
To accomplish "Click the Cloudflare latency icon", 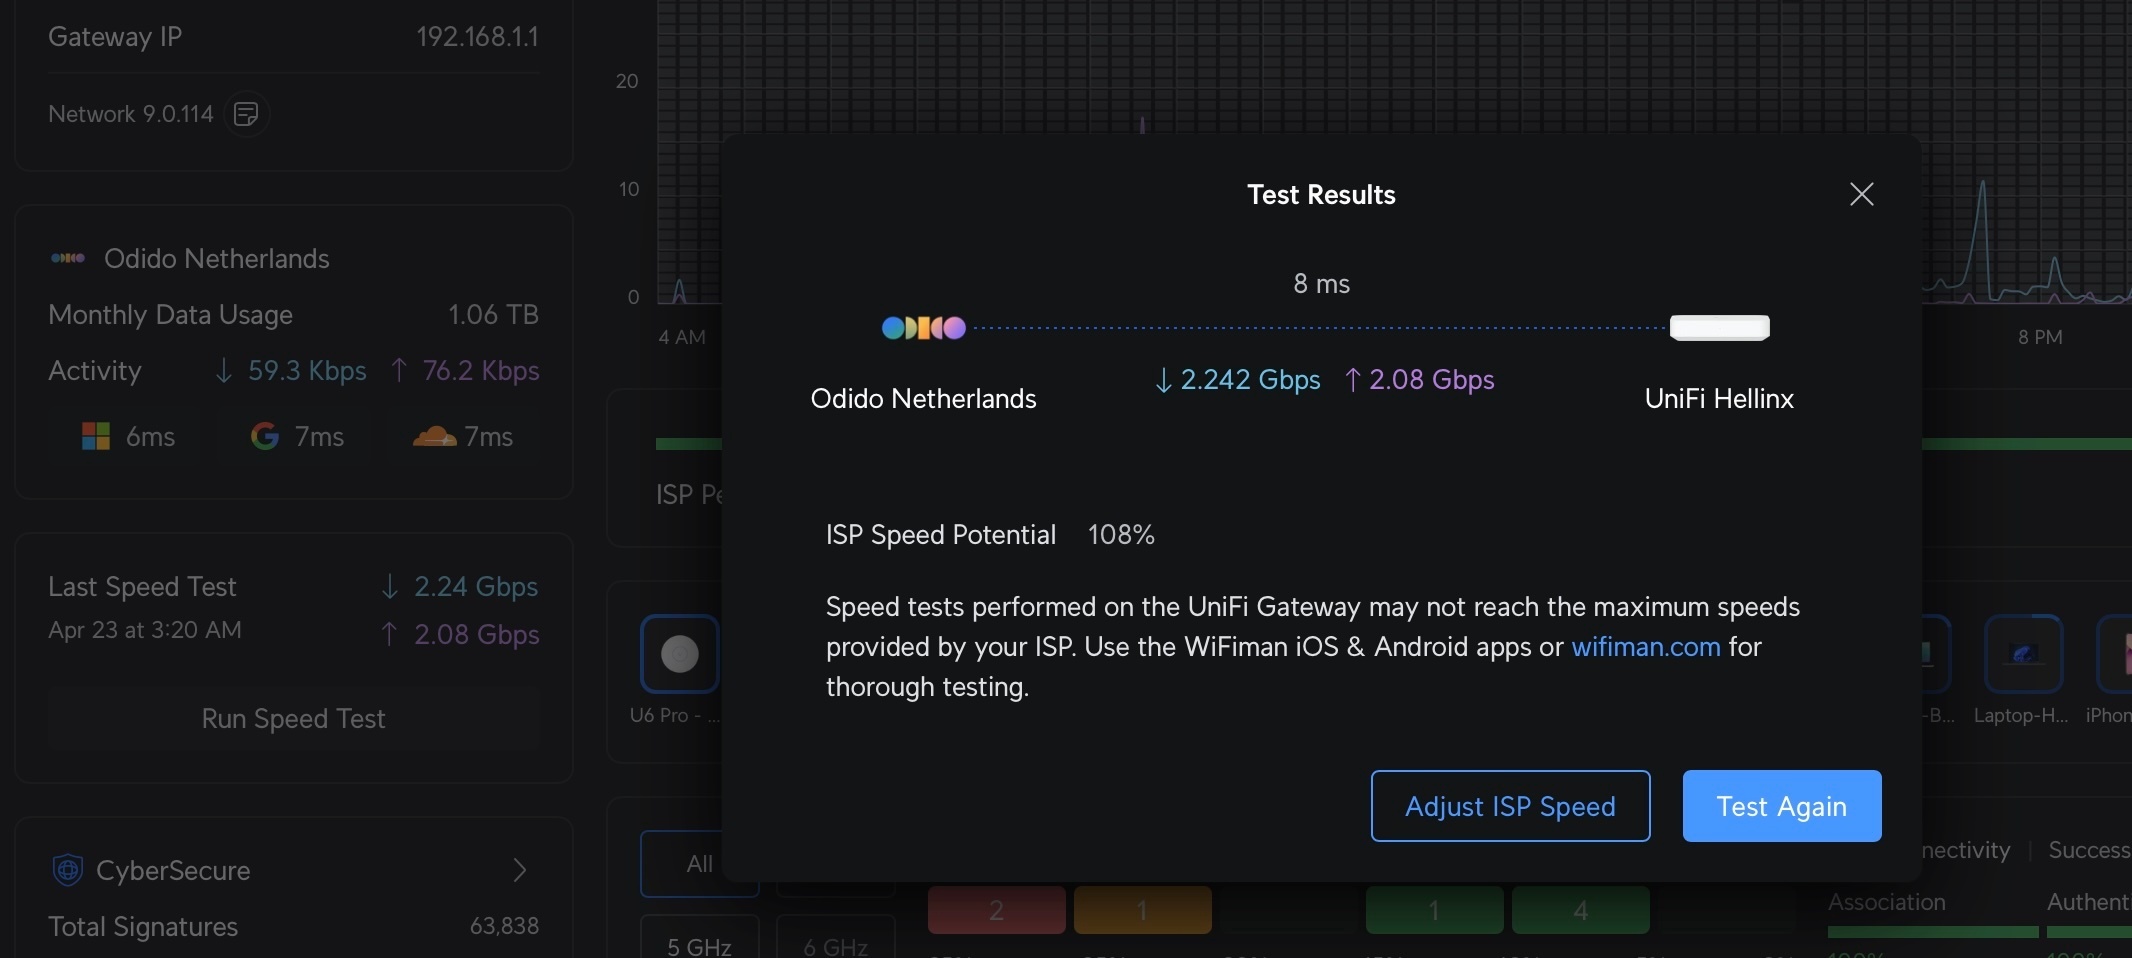I will 434,436.
